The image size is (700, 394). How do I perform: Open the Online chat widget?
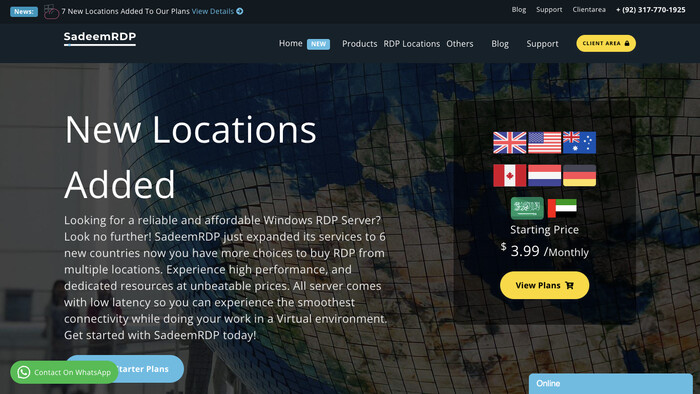611,384
